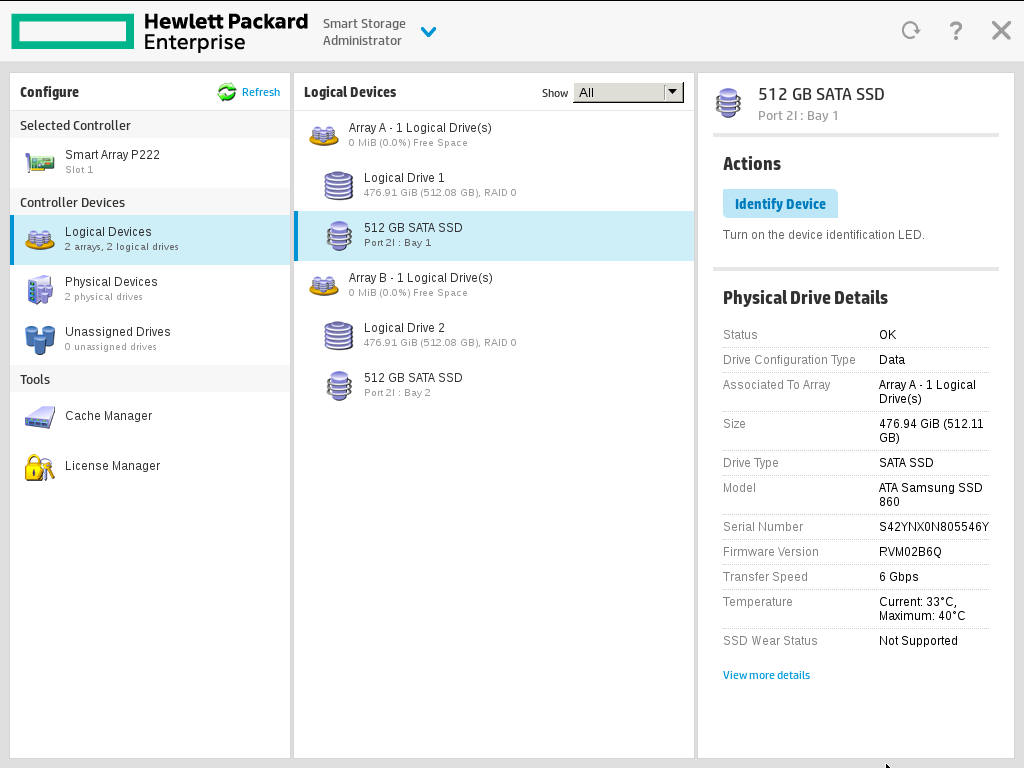Click the Logical Devices sidebar icon
1024x768 pixels.
pyautogui.click(x=39, y=239)
